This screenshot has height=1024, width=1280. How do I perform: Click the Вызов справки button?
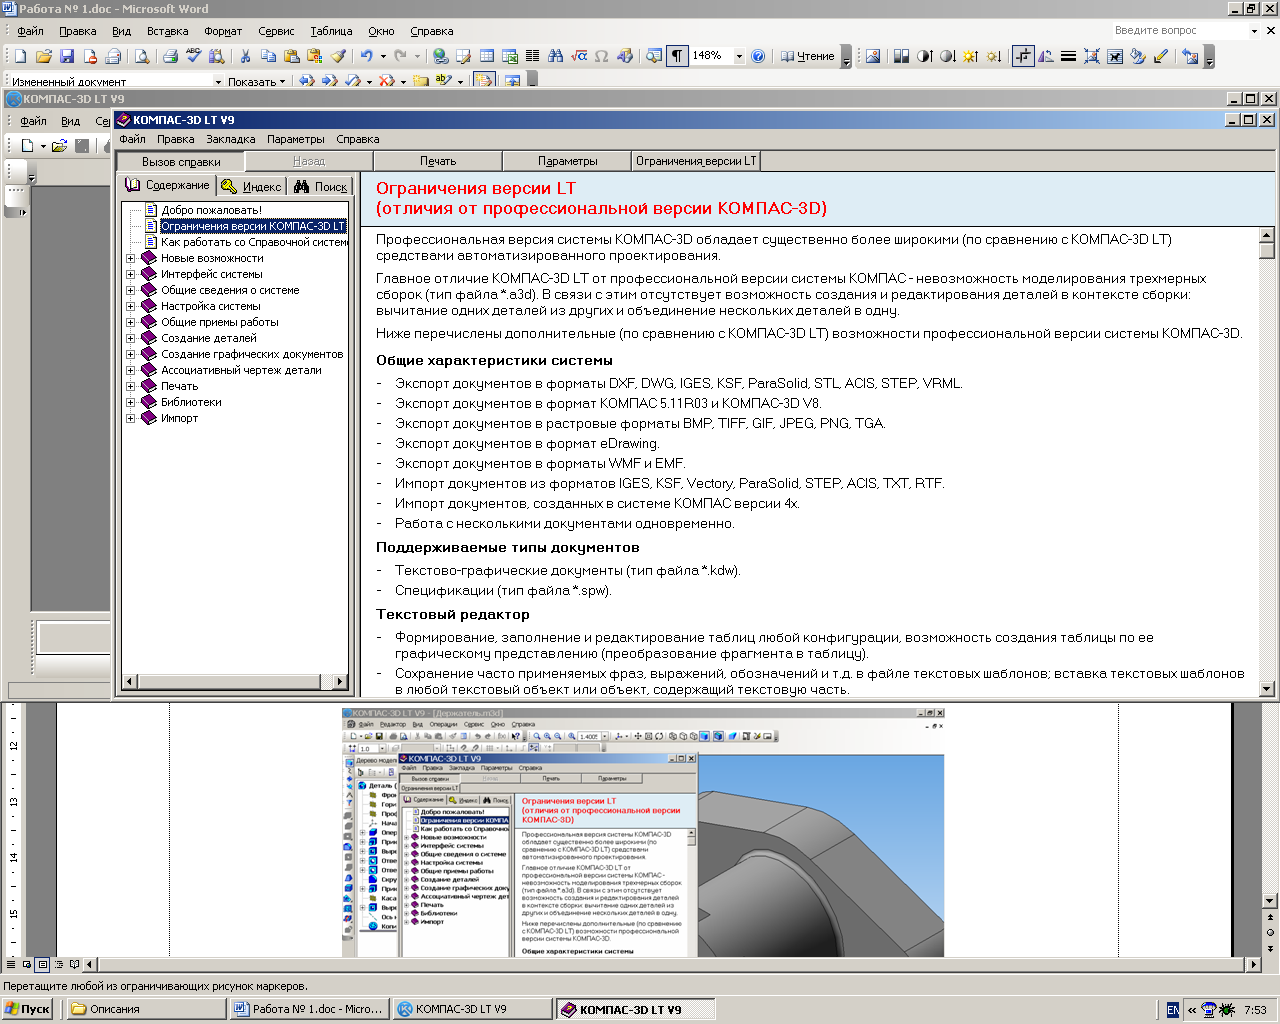[x=181, y=161]
